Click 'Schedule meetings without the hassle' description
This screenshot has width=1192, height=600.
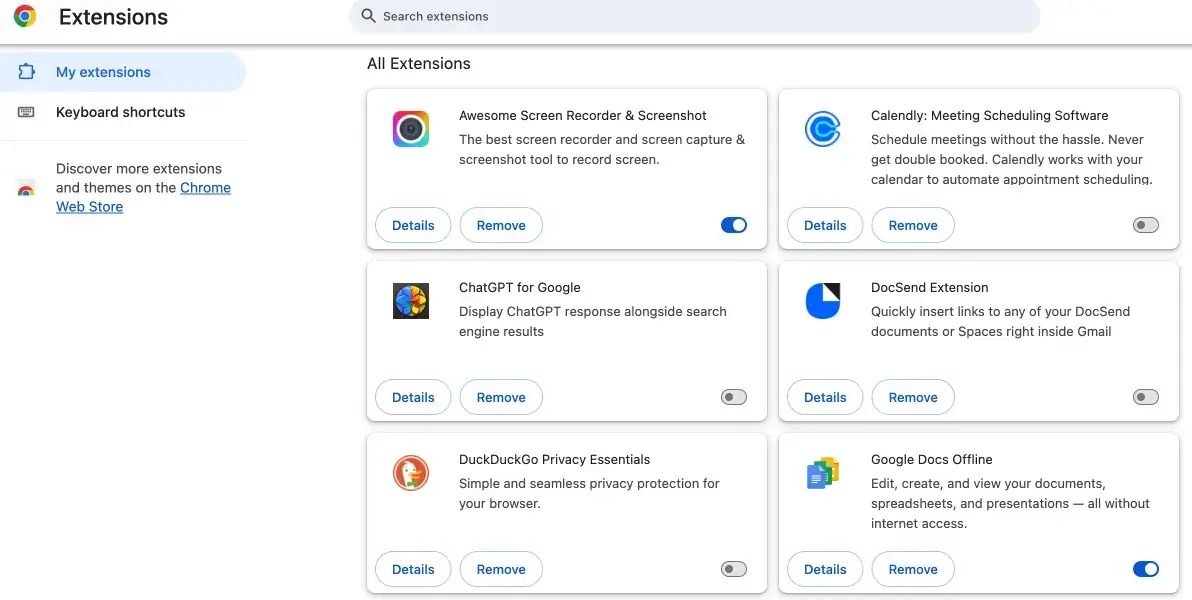point(1012,160)
